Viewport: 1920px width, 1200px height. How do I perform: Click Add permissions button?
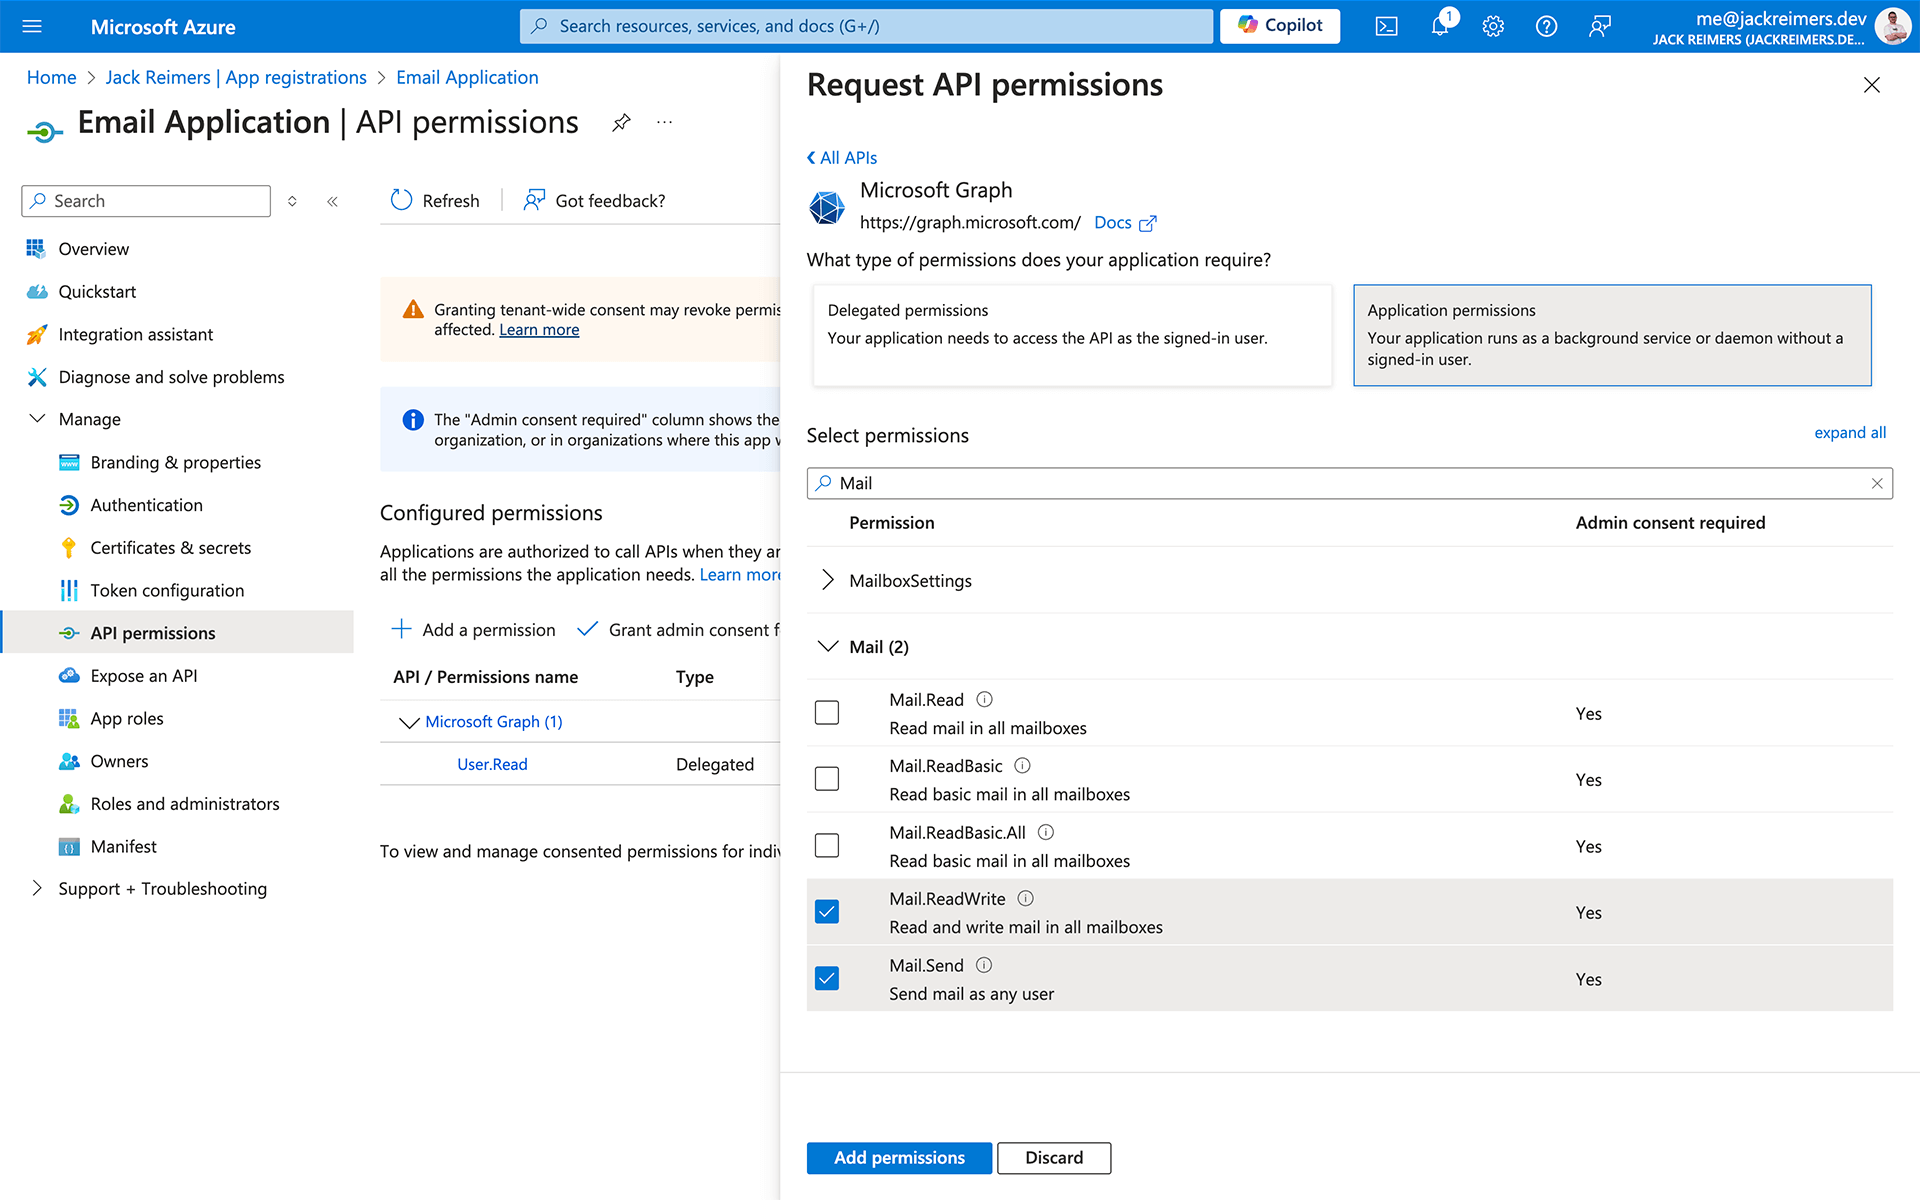tap(898, 1157)
